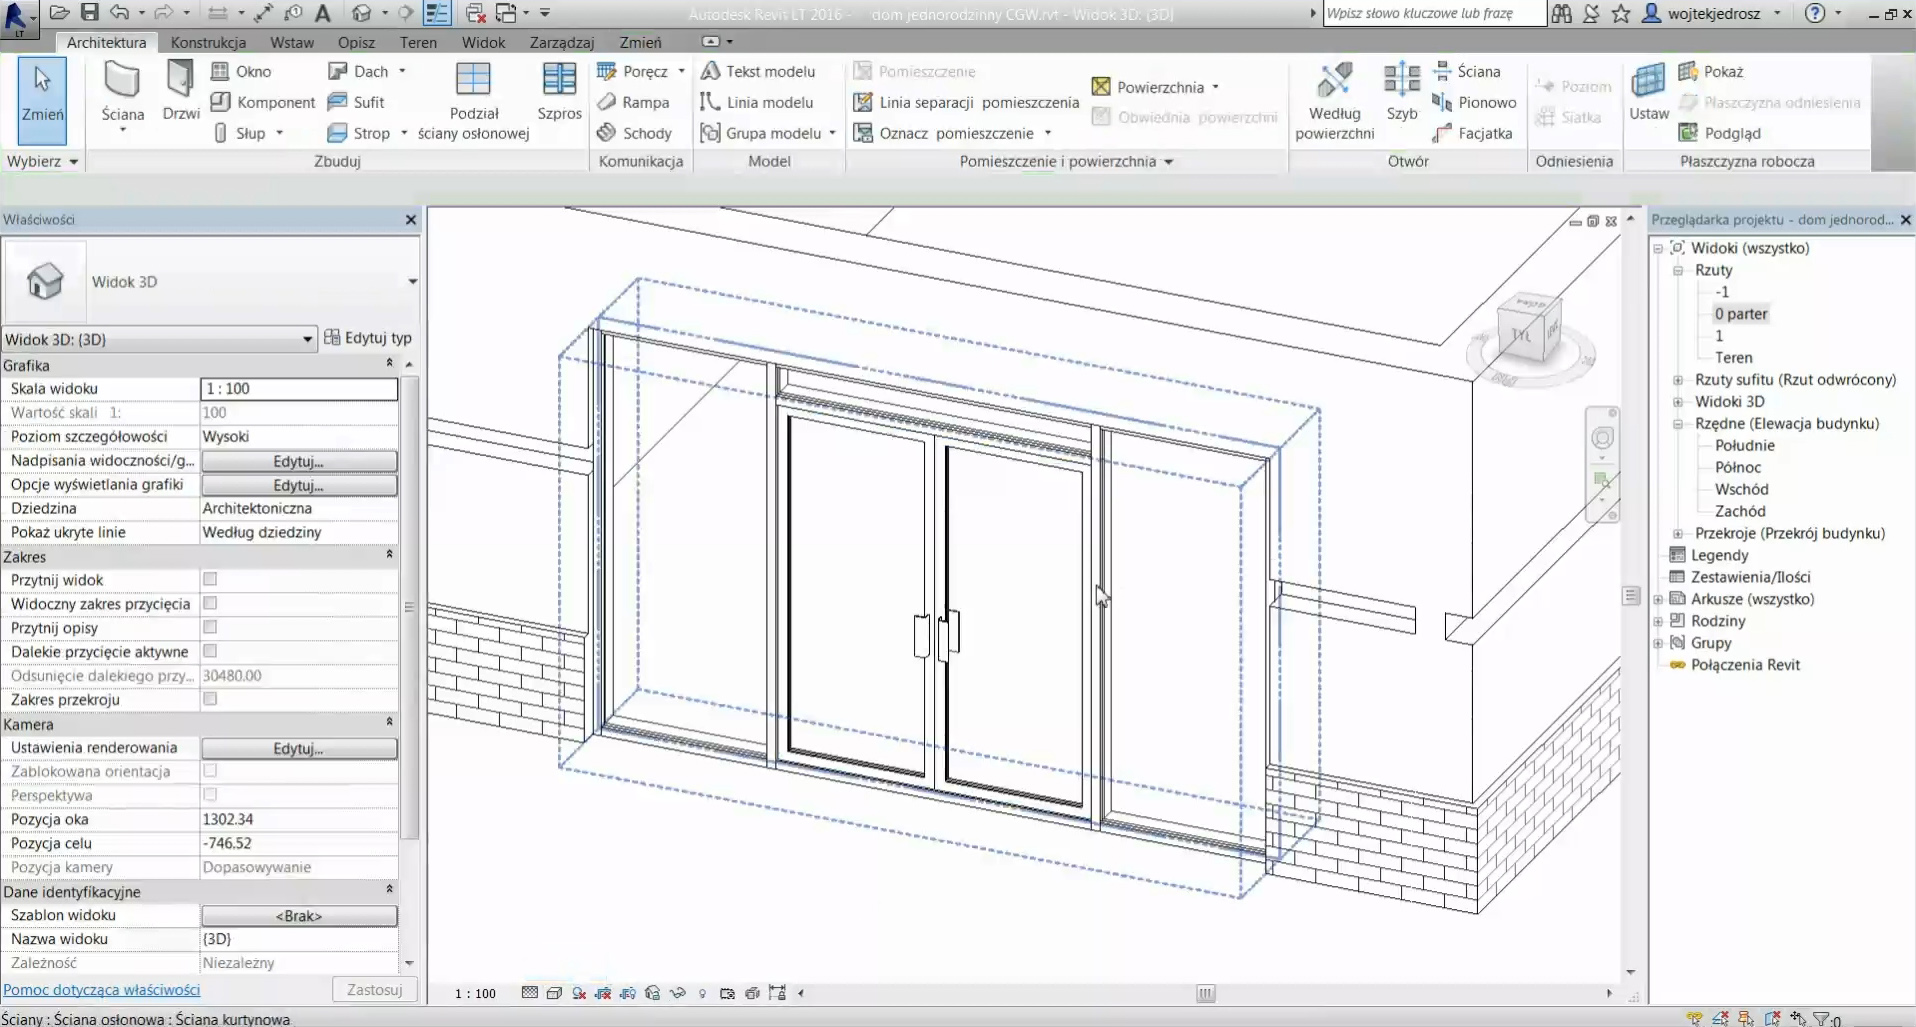Check the Zakres przekroju checkbox
1916x1027 pixels.
(210, 700)
